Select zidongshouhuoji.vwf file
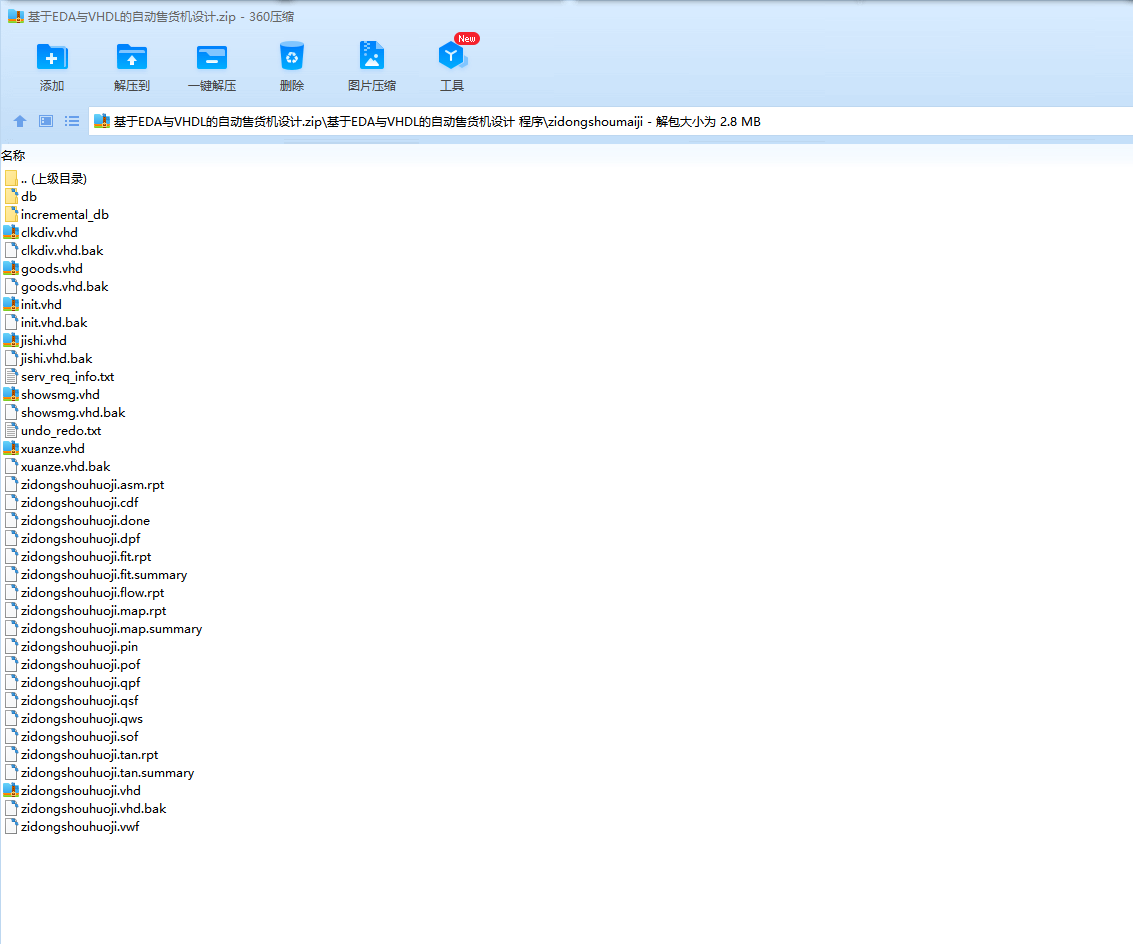Screen dimensions: 1133x944 click(72, 827)
